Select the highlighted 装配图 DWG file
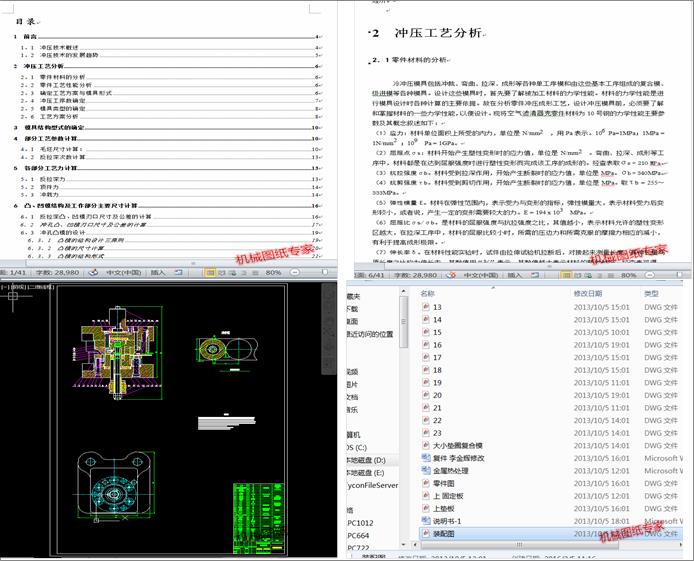694x561 pixels. tap(550, 534)
